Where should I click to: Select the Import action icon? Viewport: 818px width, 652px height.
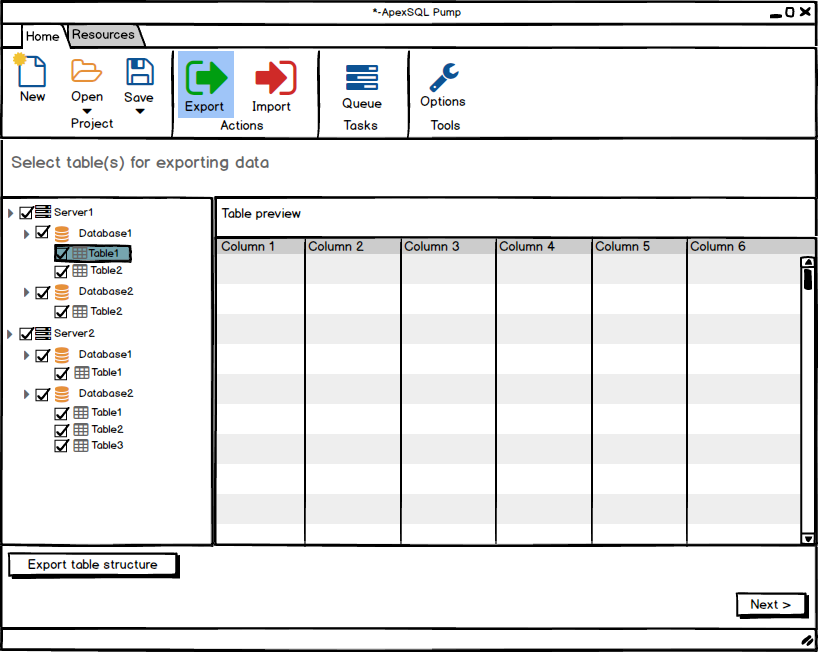coord(276,78)
